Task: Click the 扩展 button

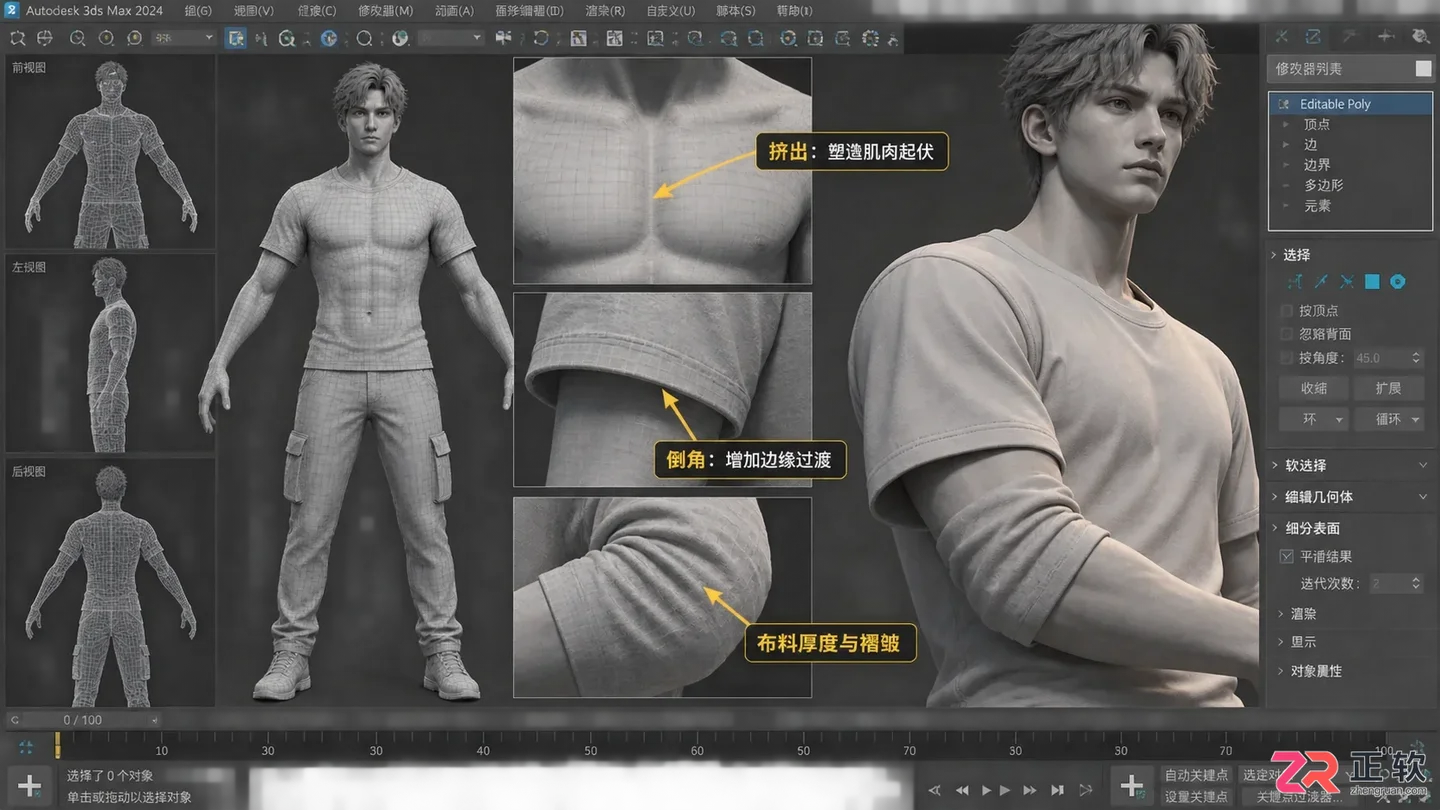Action: click(1388, 388)
